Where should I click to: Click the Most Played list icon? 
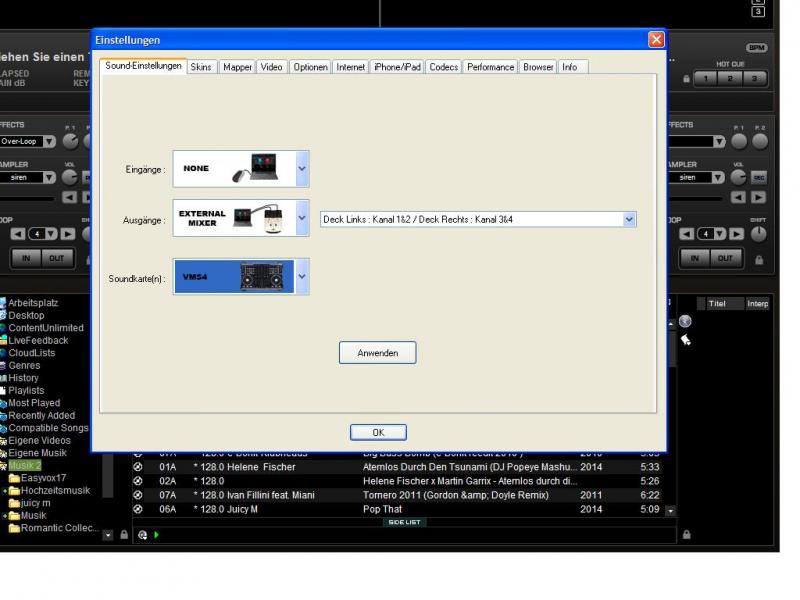(4, 403)
